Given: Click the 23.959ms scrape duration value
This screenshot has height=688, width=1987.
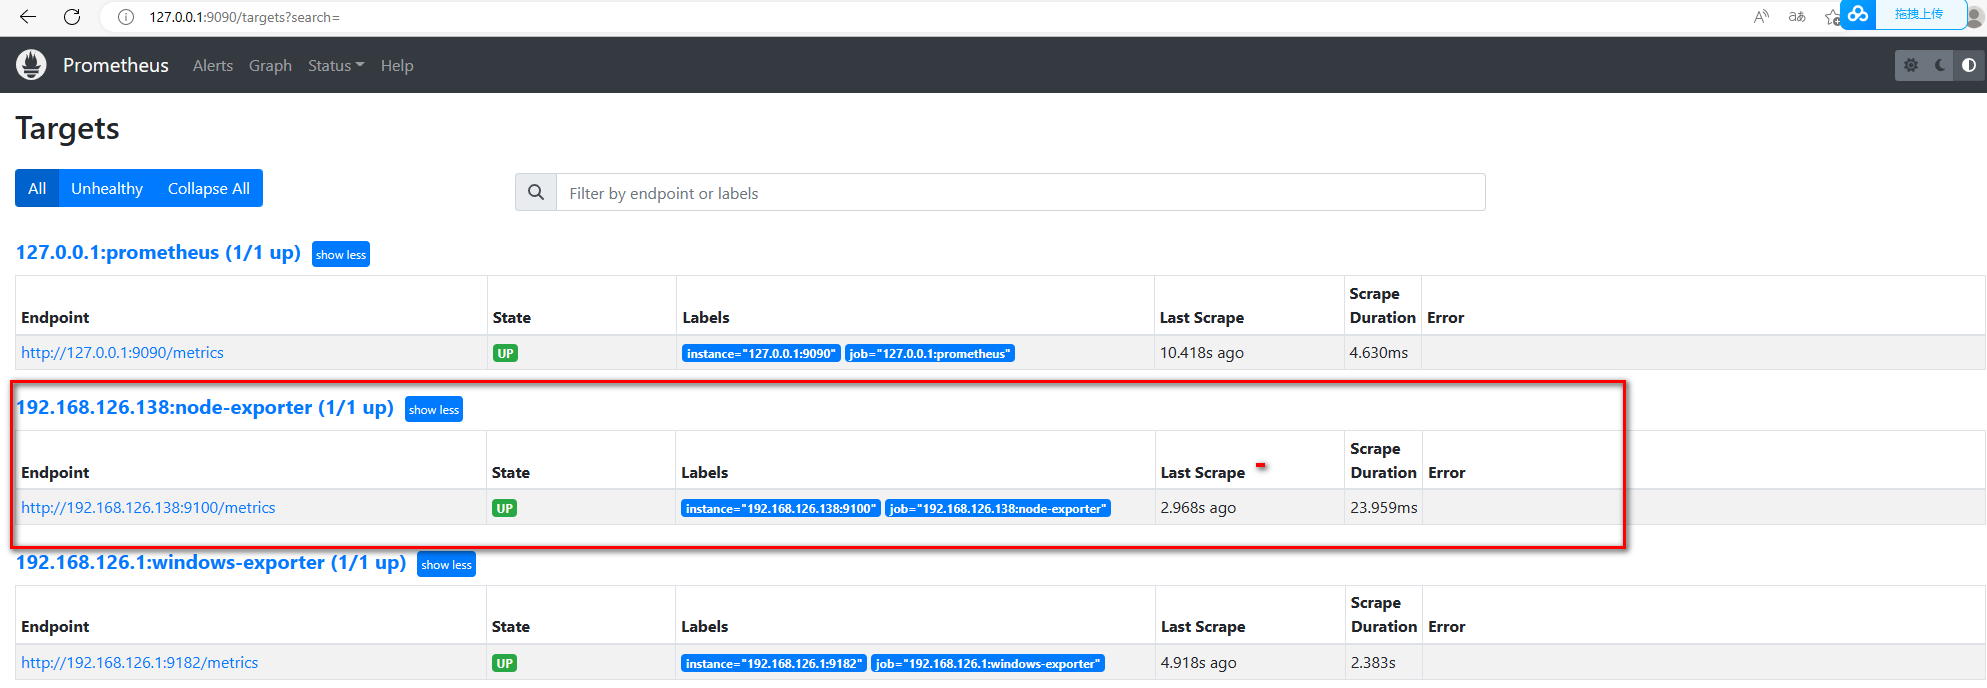Looking at the screenshot, I should (x=1384, y=507).
